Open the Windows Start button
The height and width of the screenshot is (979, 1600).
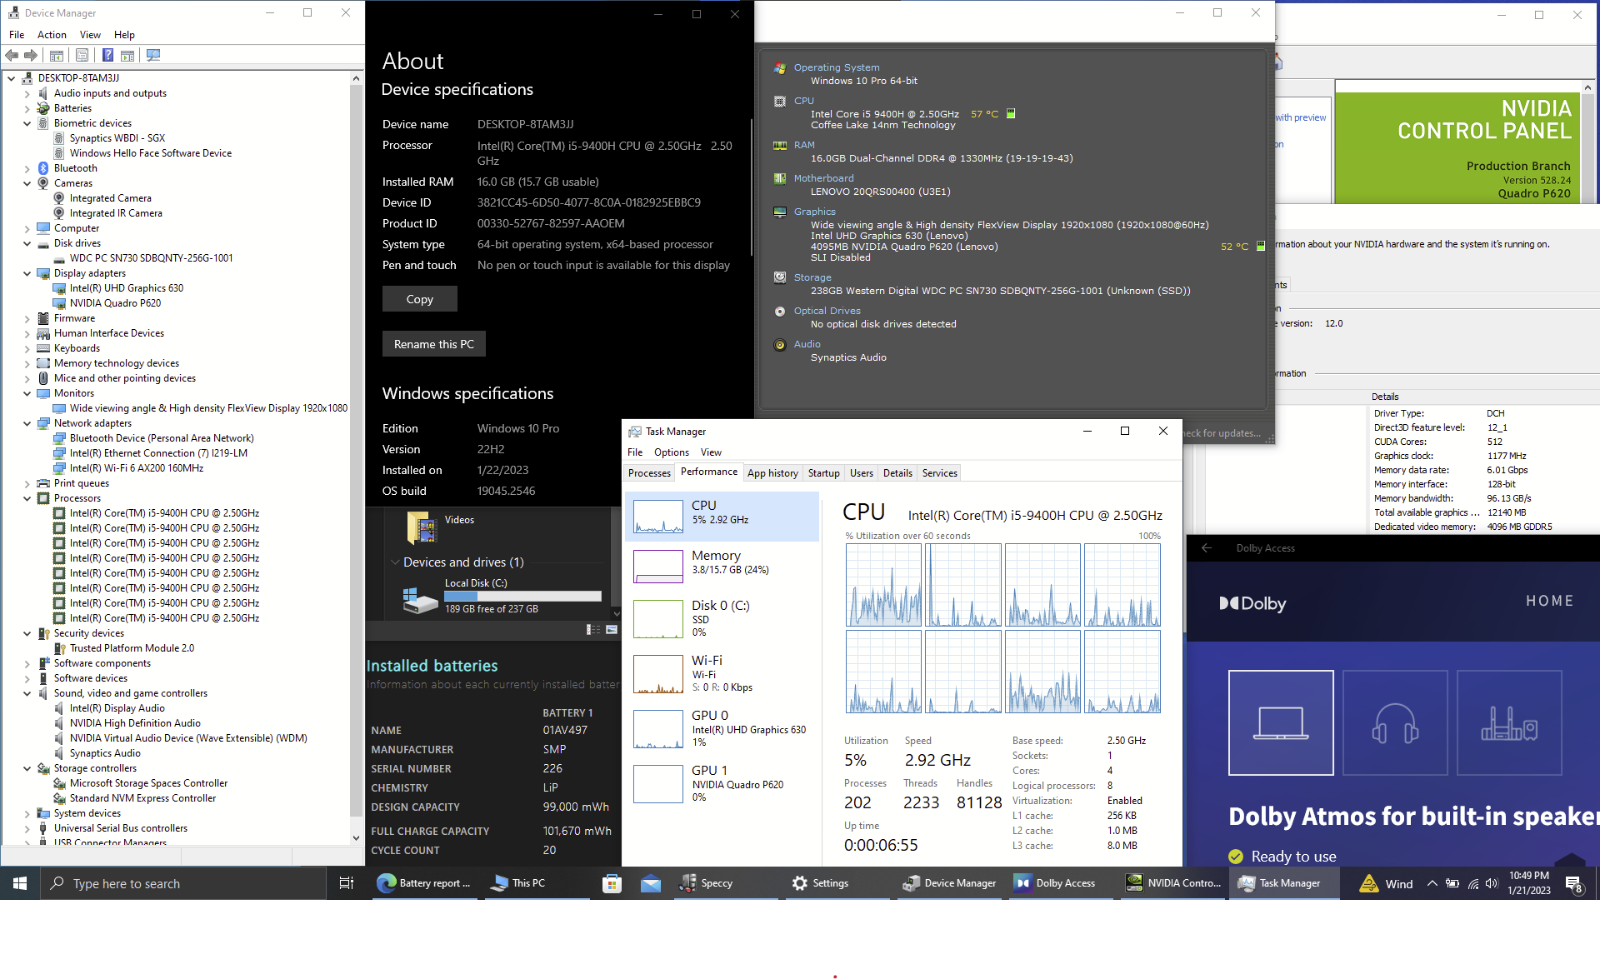[19, 883]
